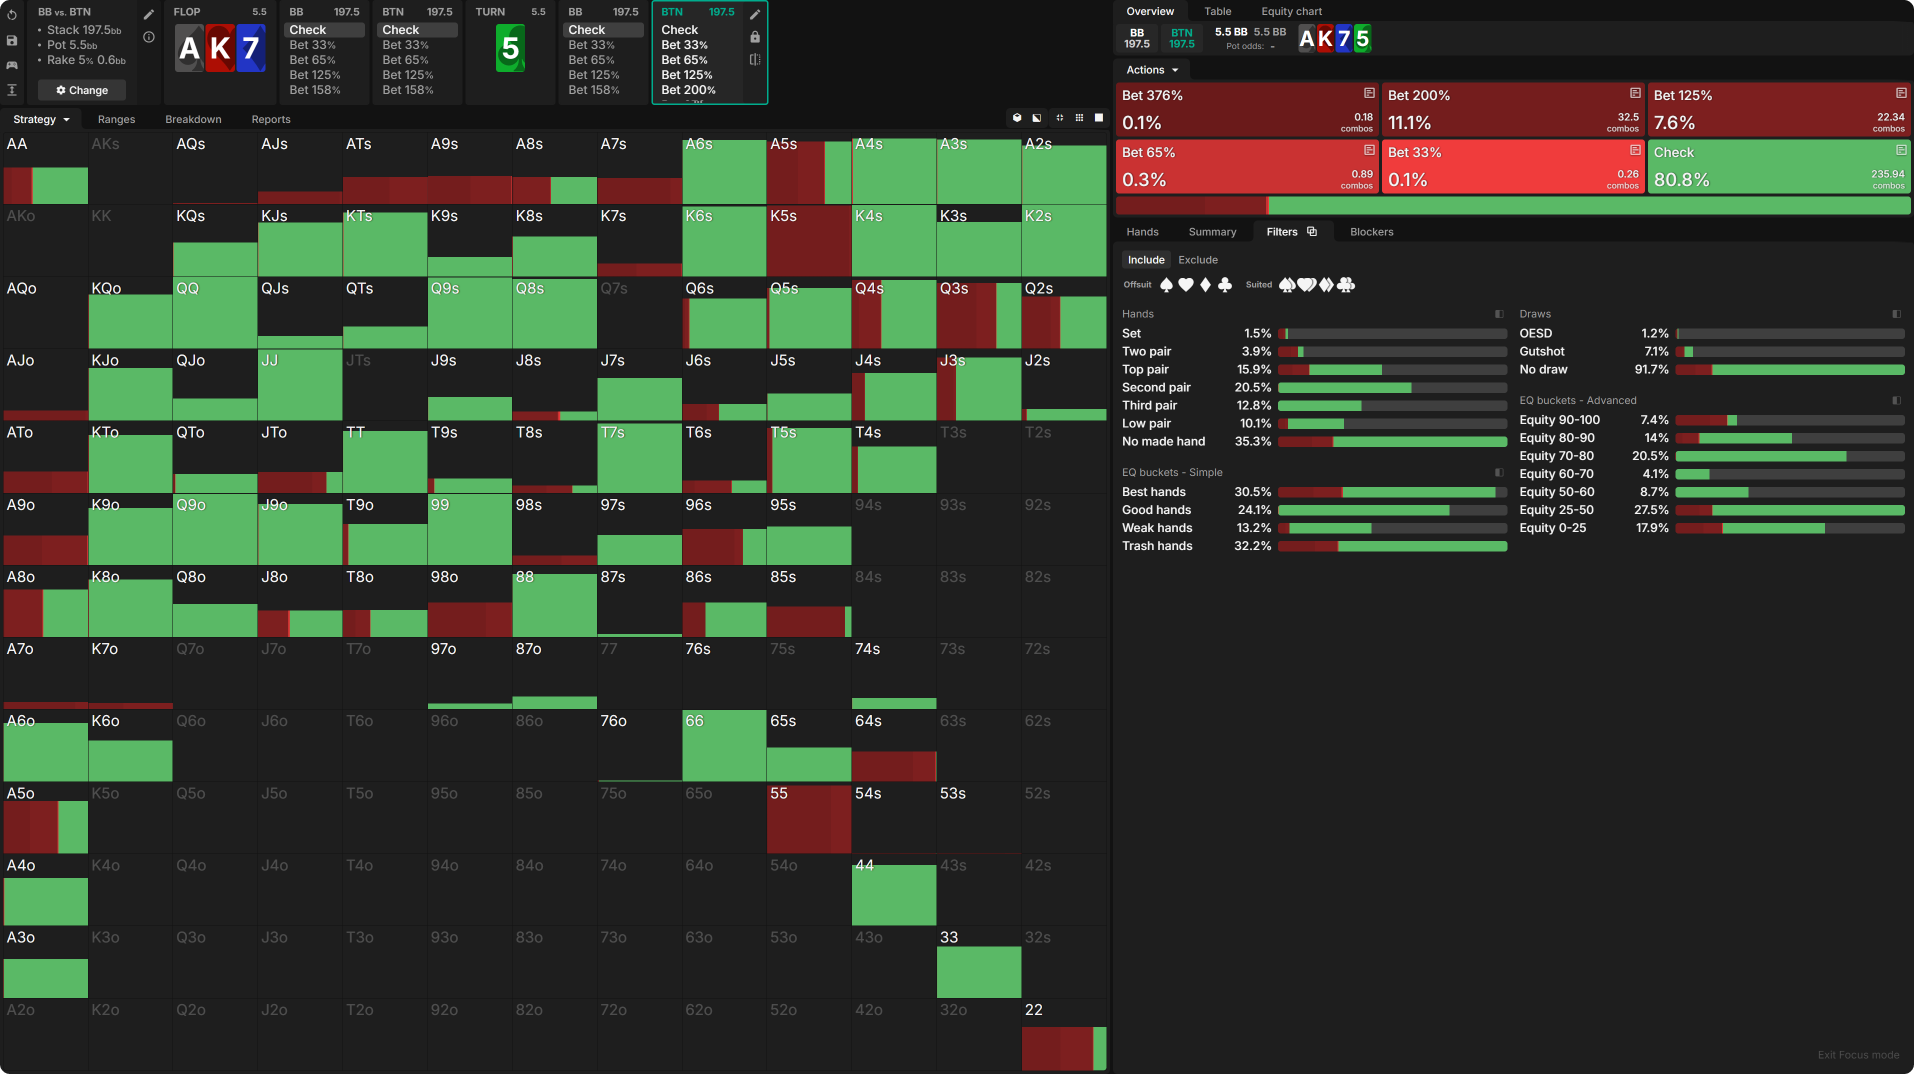Switch to the Table tab
Image resolution: width=1914 pixels, height=1074 pixels.
(x=1218, y=11)
